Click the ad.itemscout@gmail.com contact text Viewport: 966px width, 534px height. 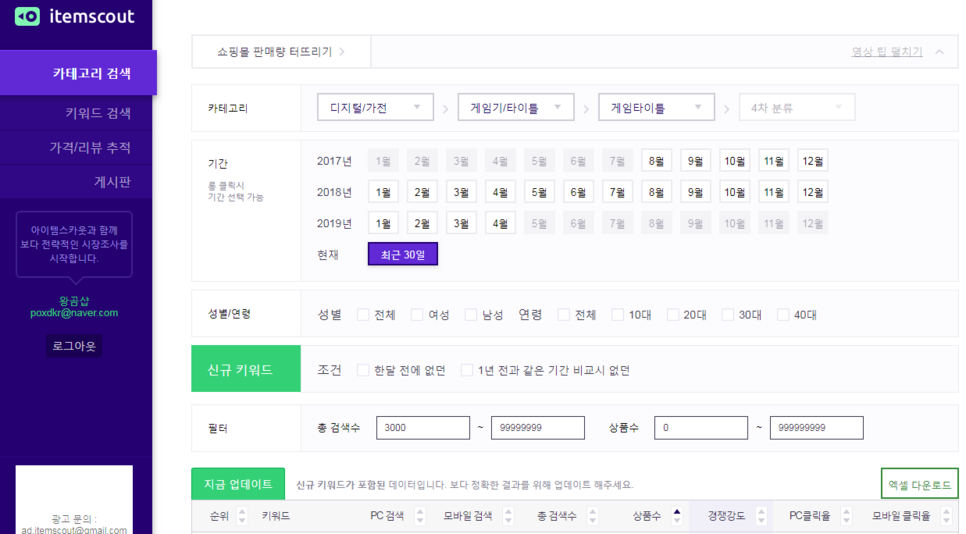tap(74, 530)
